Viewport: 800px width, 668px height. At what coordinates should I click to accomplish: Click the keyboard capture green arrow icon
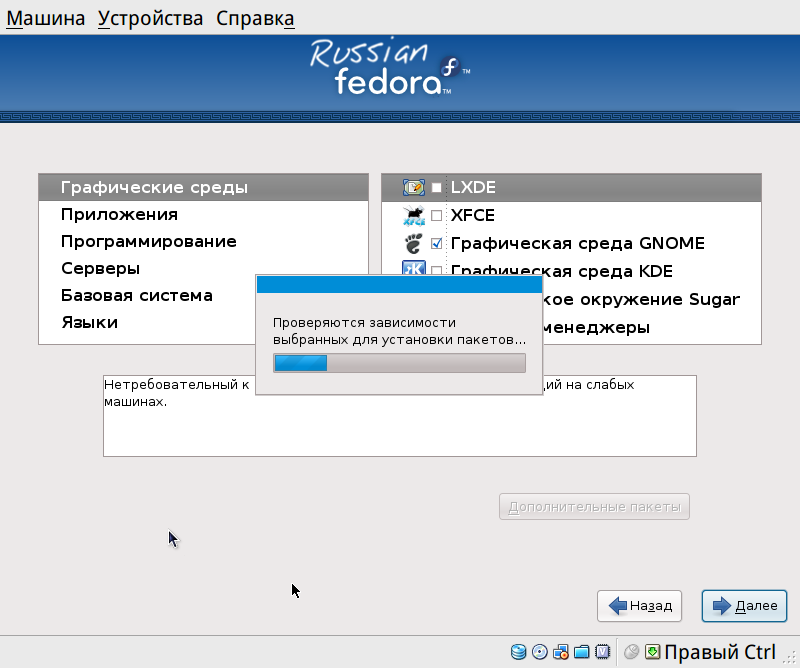[652, 652]
